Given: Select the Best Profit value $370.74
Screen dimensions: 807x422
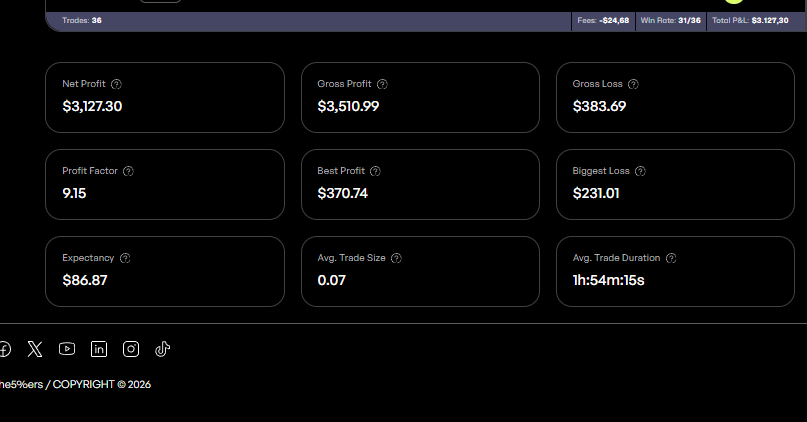Looking at the screenshot, I should [343, 194].
